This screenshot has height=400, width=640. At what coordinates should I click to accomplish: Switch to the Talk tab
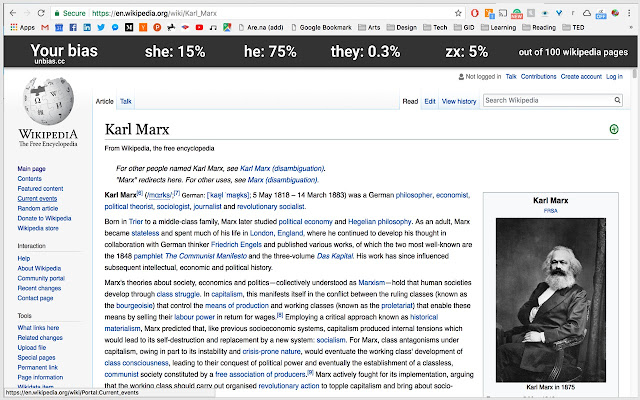pos(126,101)
